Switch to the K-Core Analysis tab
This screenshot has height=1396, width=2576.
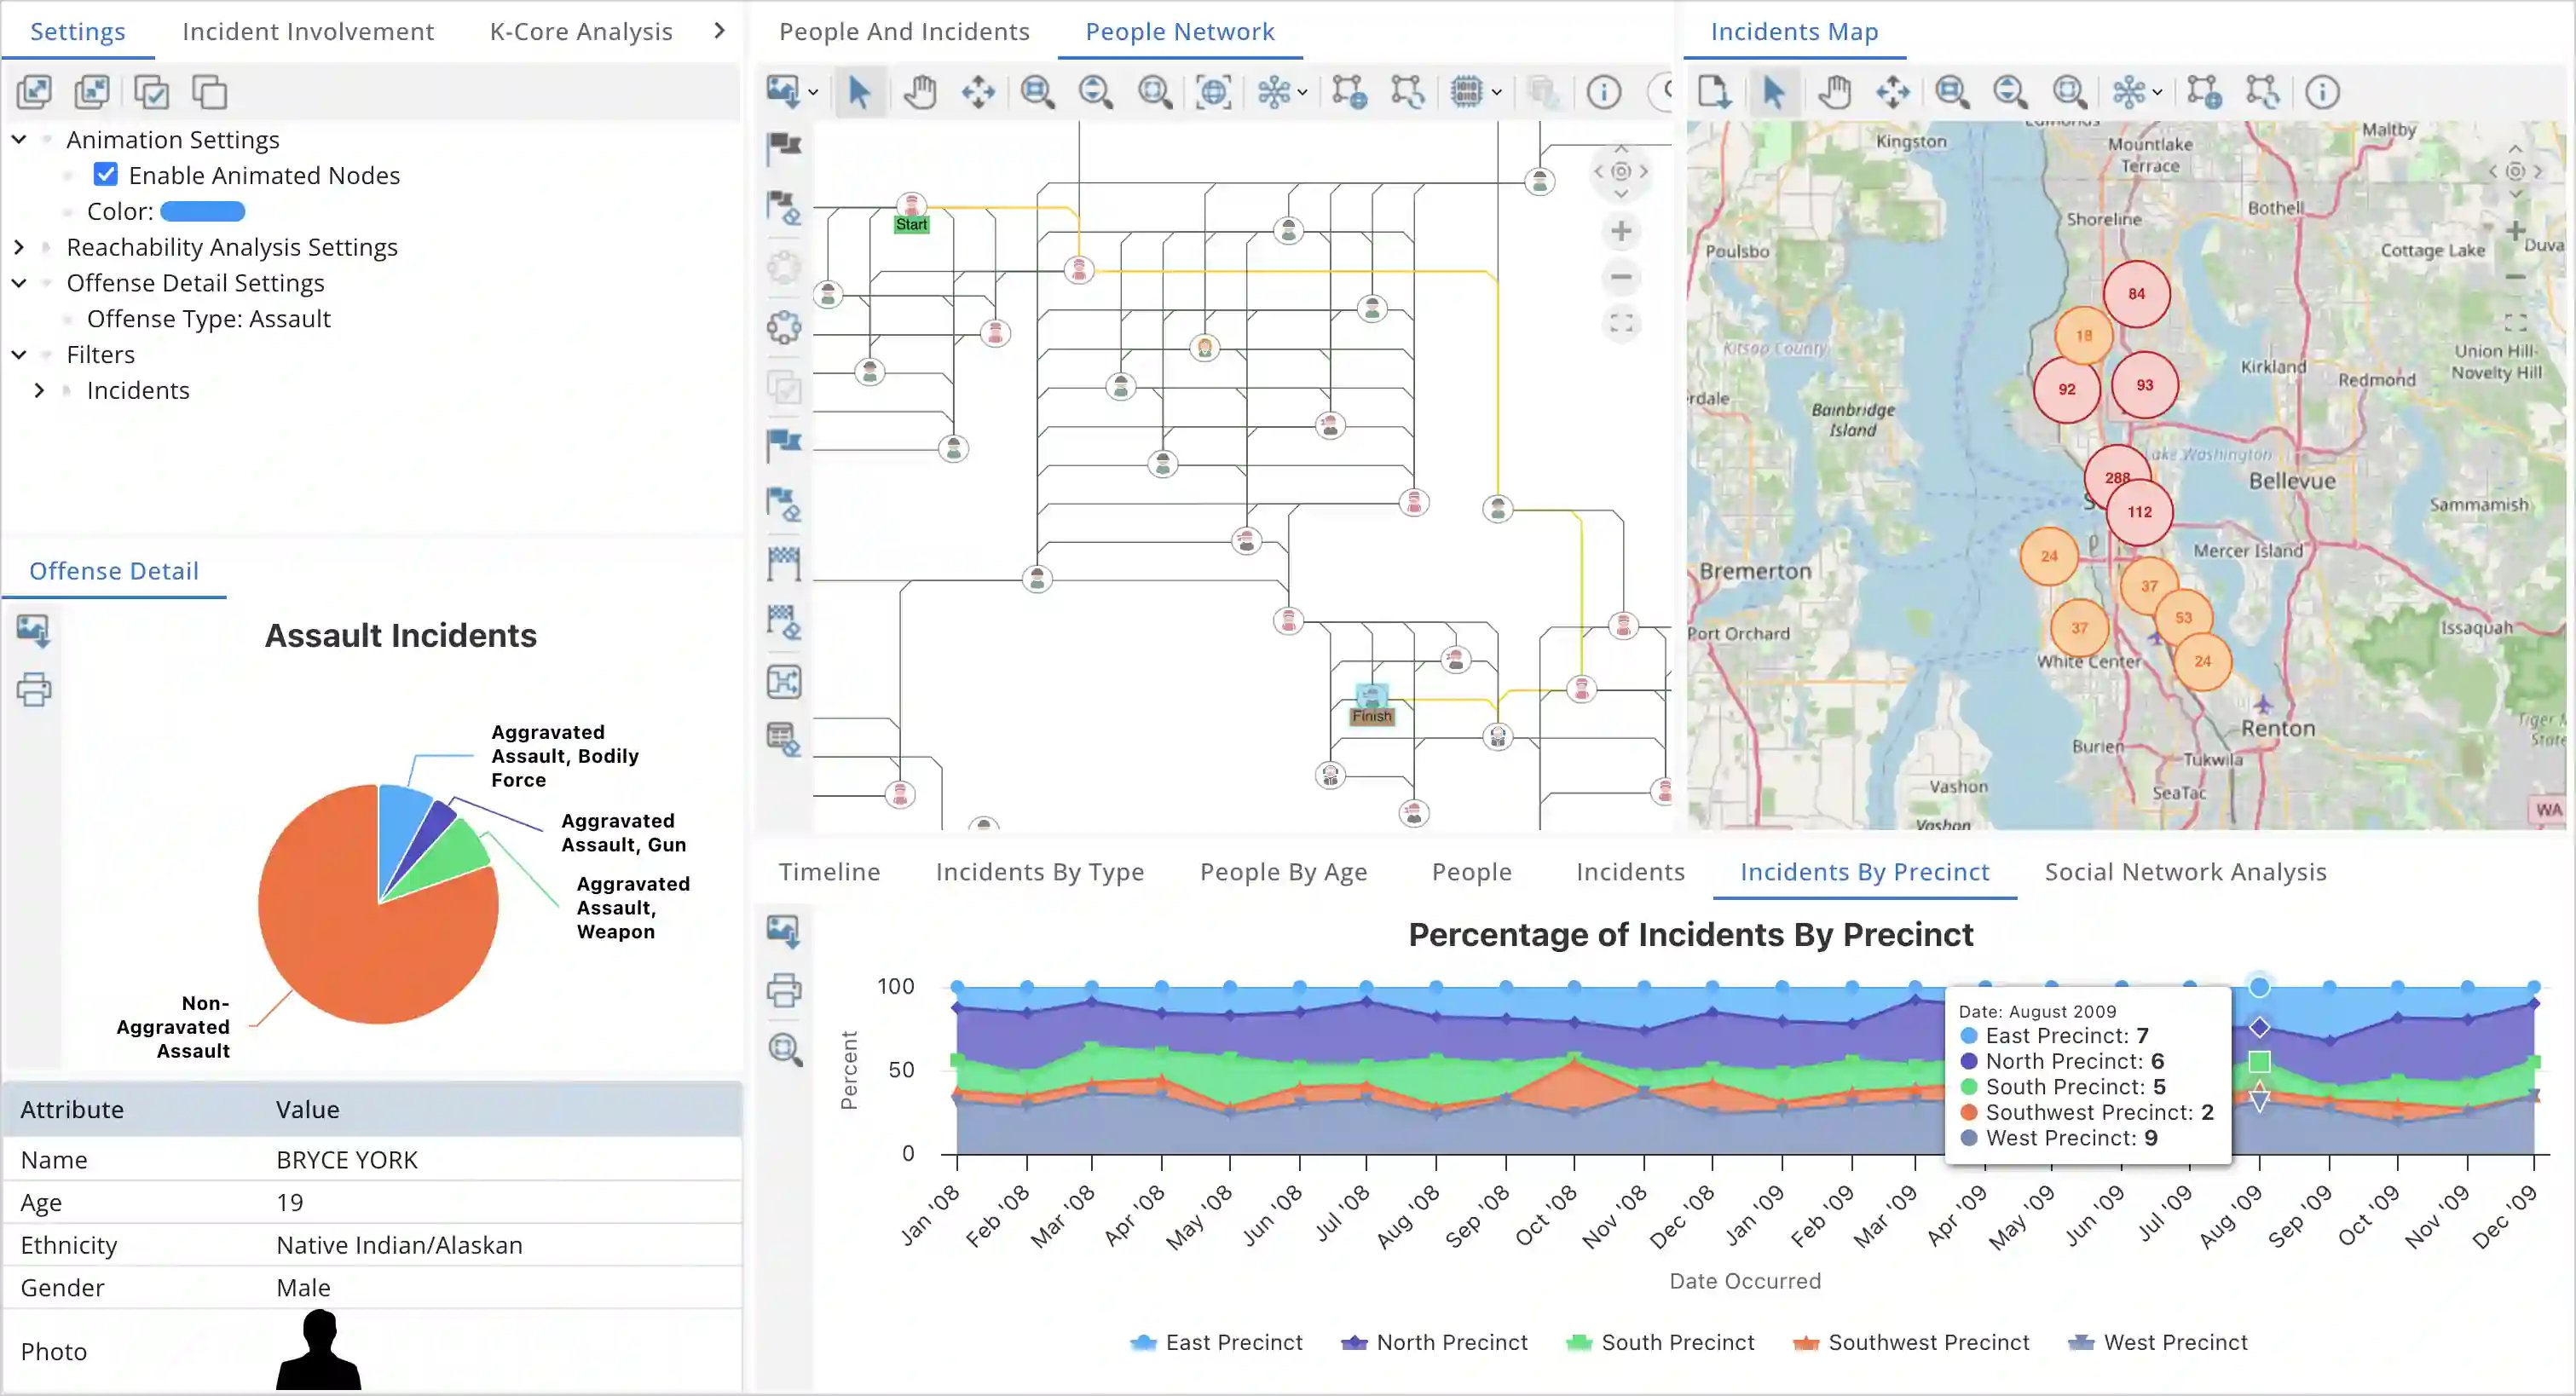581,31
